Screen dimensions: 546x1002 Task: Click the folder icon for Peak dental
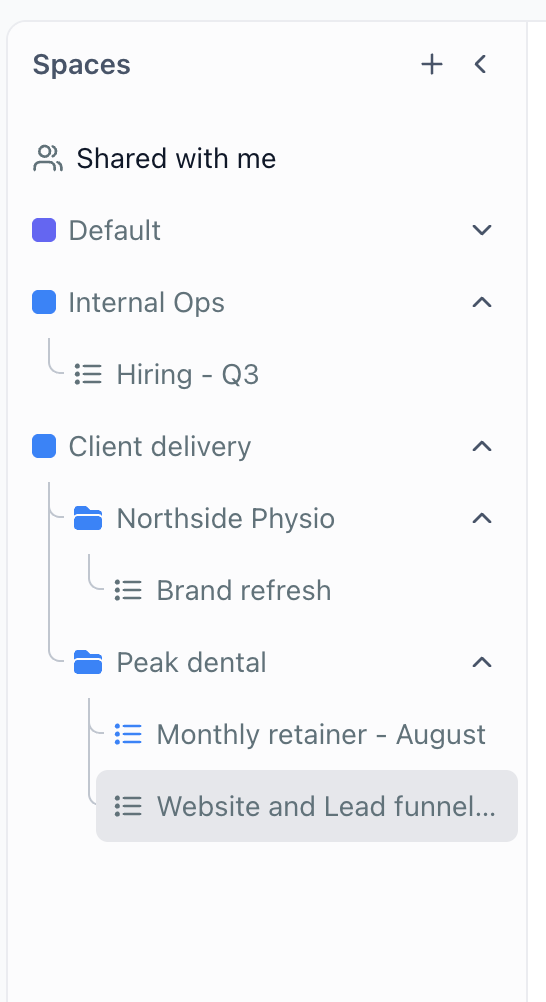88,662
